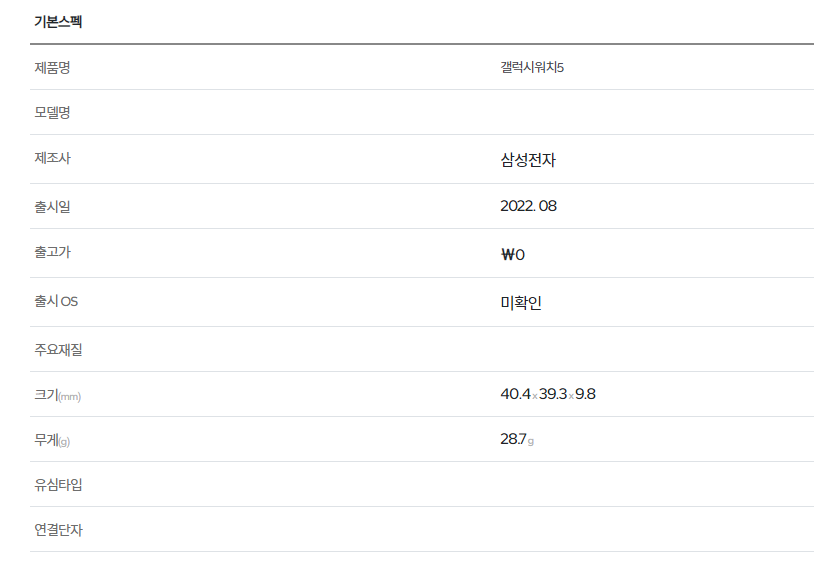This screenshot has width=840, height=561.
Task: Click the 제품명 row label
Action: point(52,67)
